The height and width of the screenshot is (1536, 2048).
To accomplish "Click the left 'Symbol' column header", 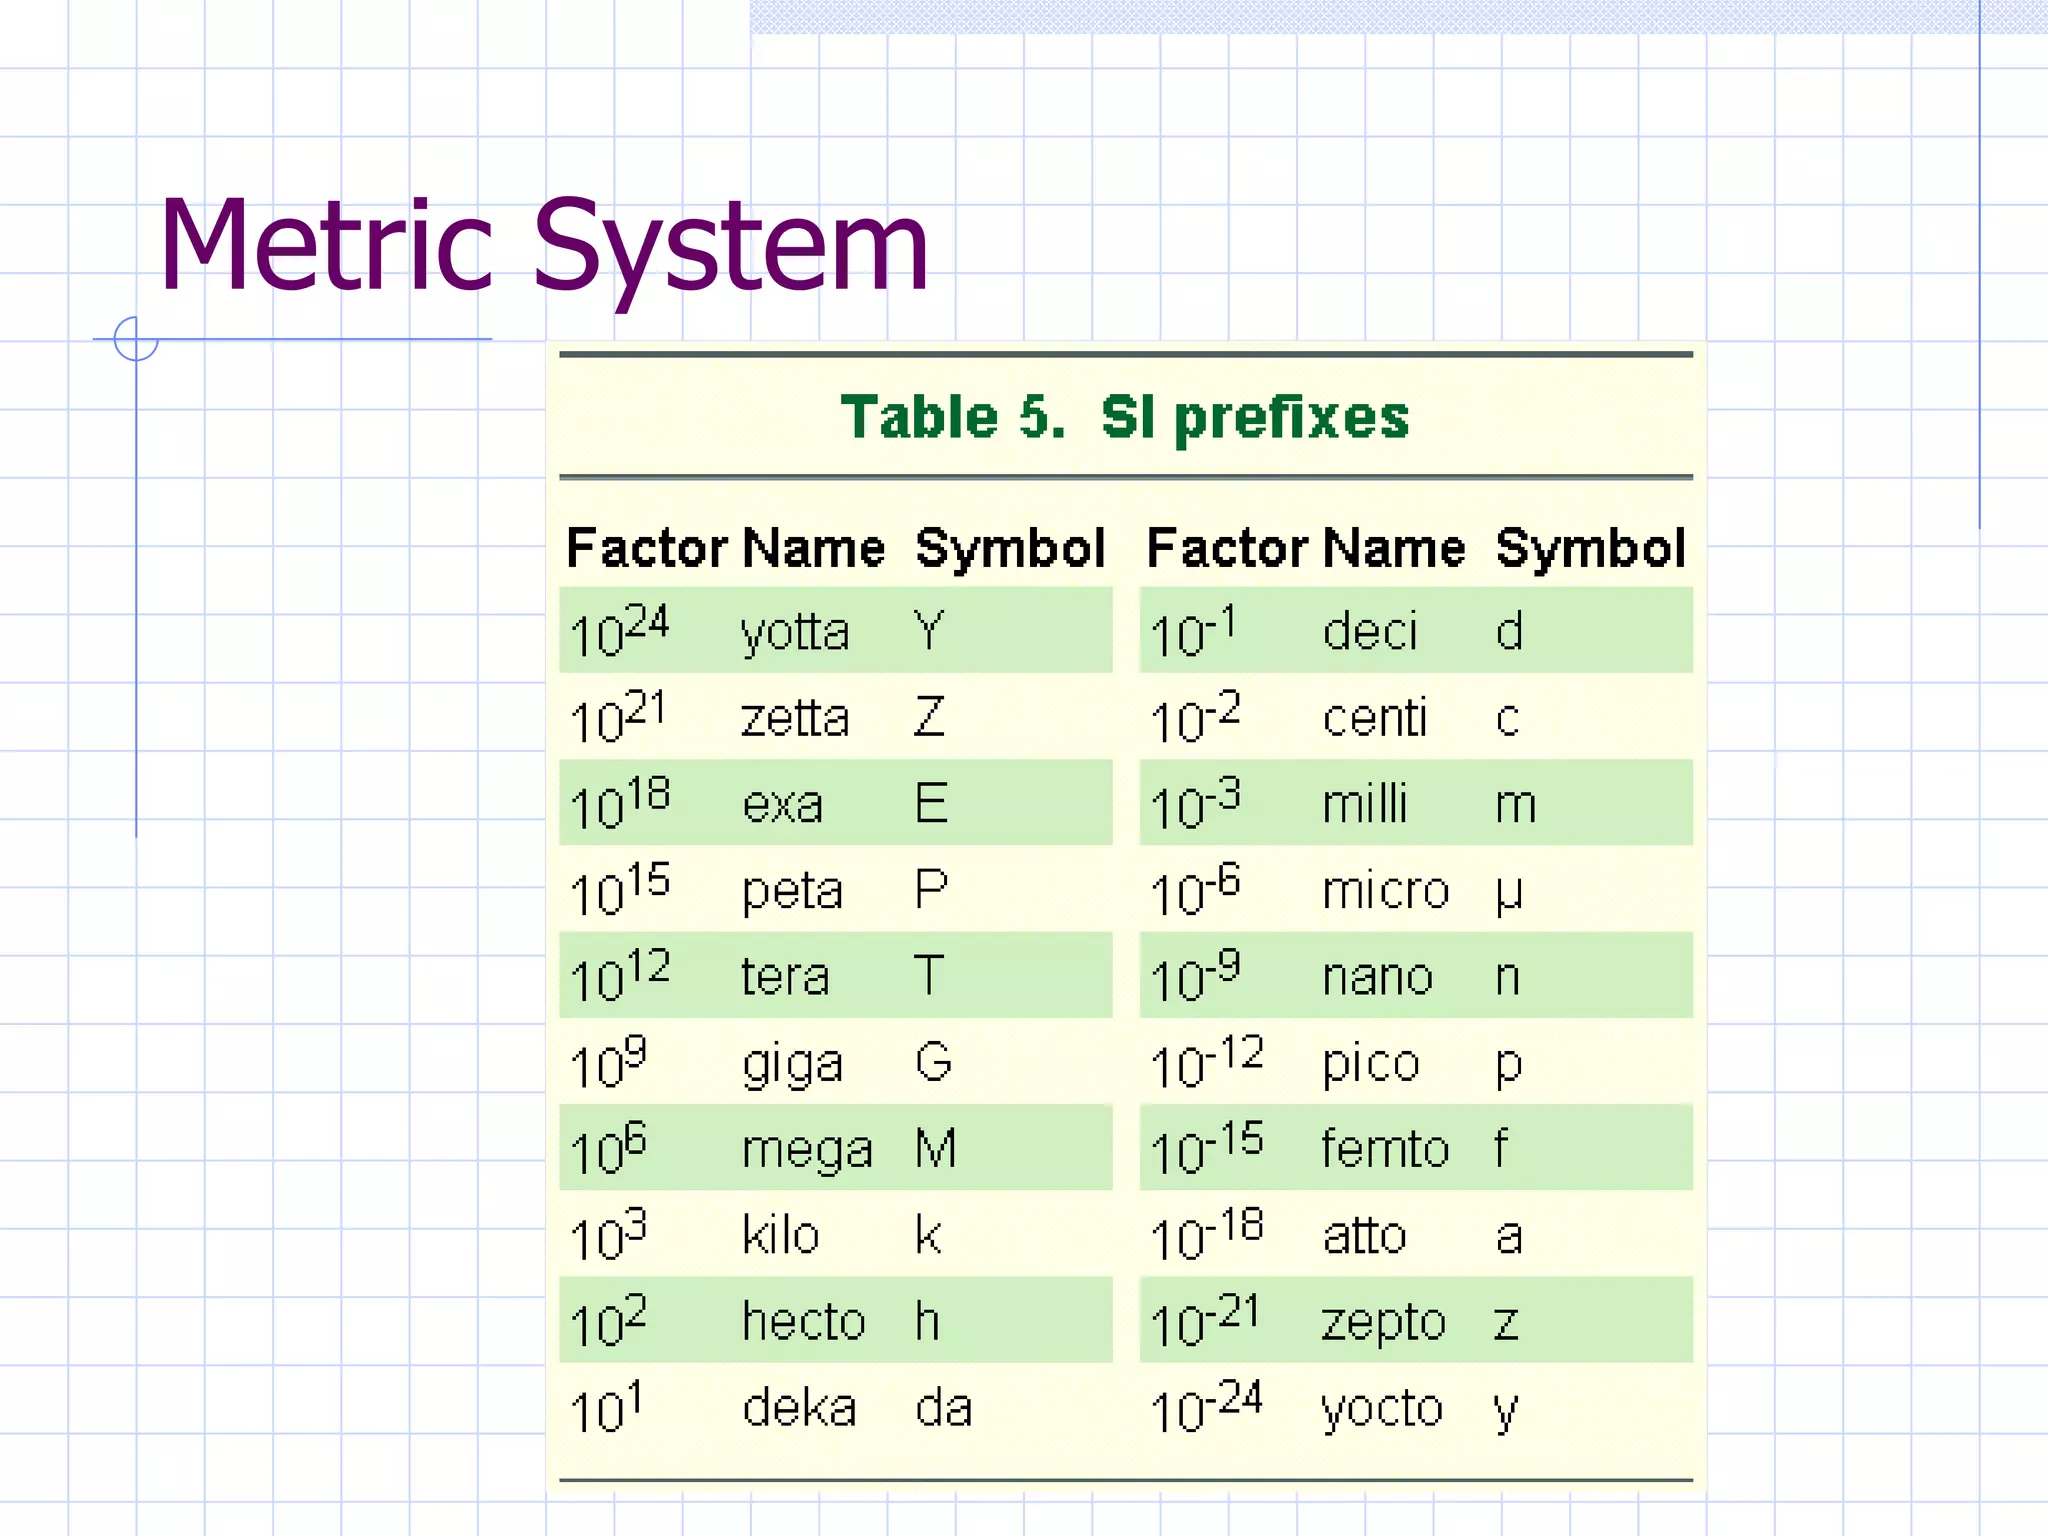I will point(1010,549).
